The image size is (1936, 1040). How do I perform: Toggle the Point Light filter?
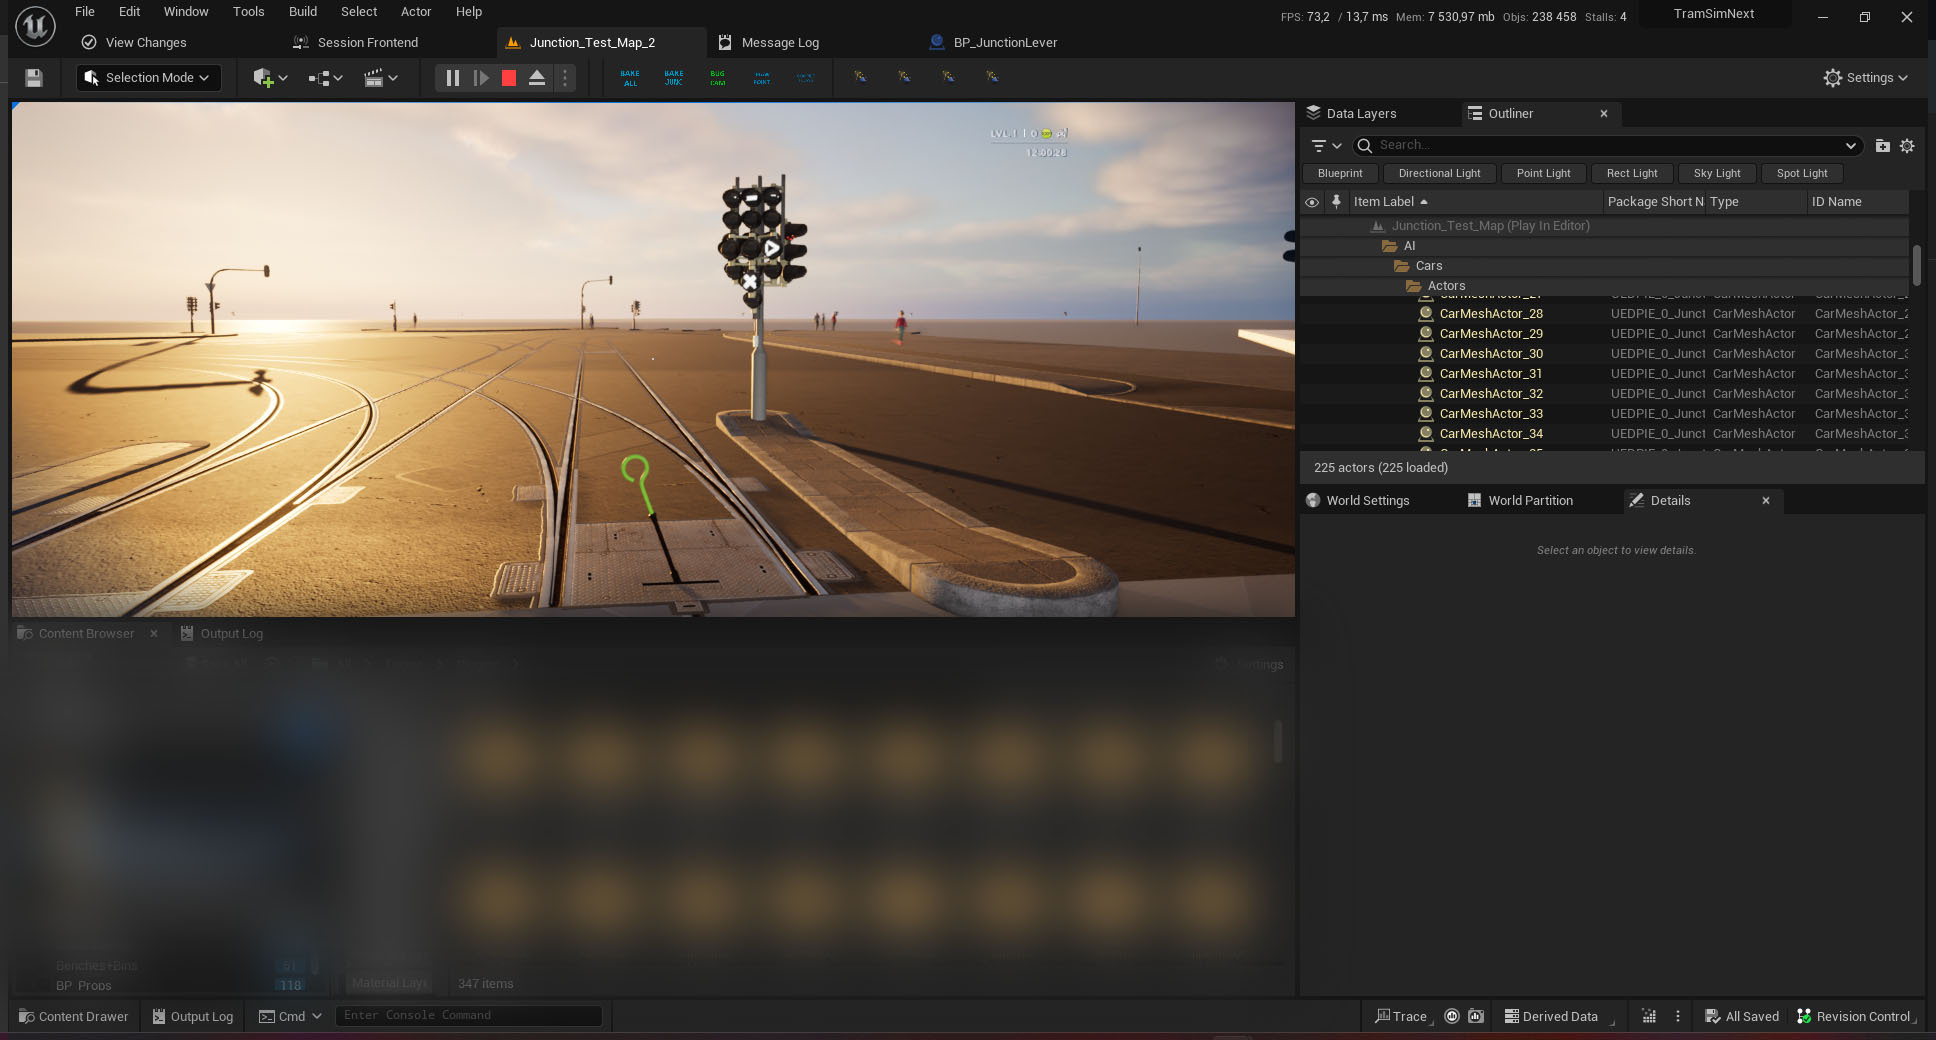click(x=1543, y=174)
